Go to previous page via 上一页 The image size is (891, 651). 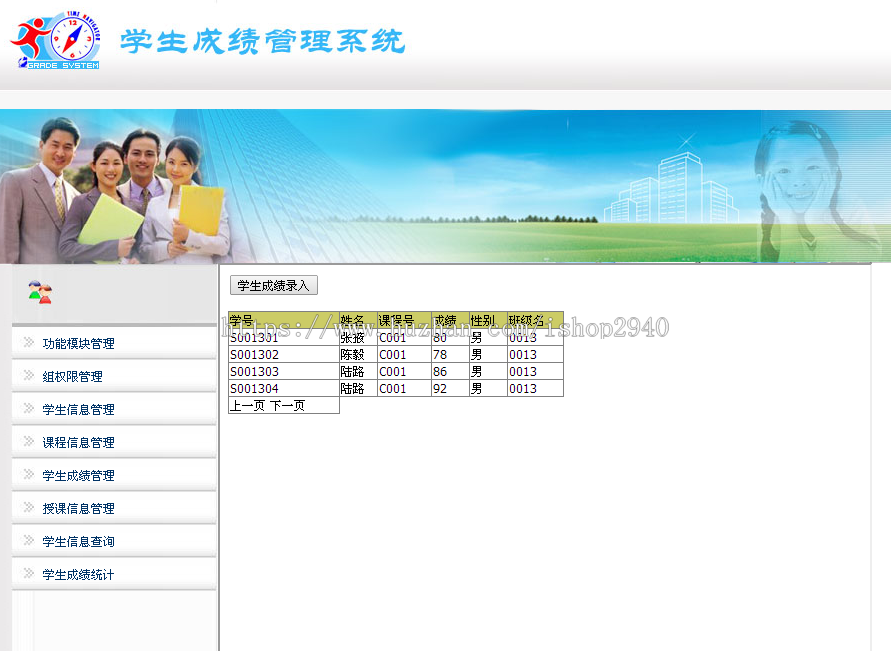coord(247,406)
